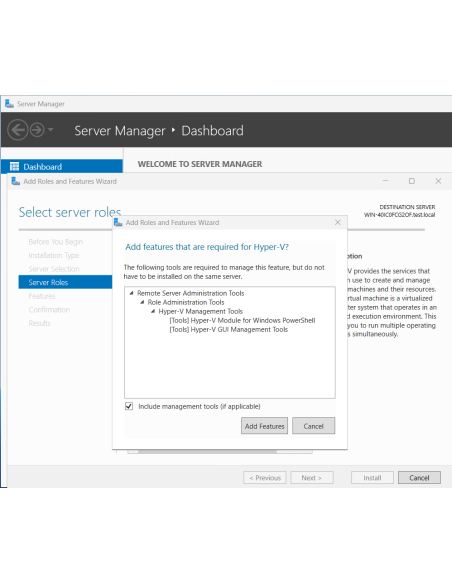The height and width of the screenshot is (584, 452).
Task: Minimize the outer Add Roles wizard window
Action: (x=385, y=181)
